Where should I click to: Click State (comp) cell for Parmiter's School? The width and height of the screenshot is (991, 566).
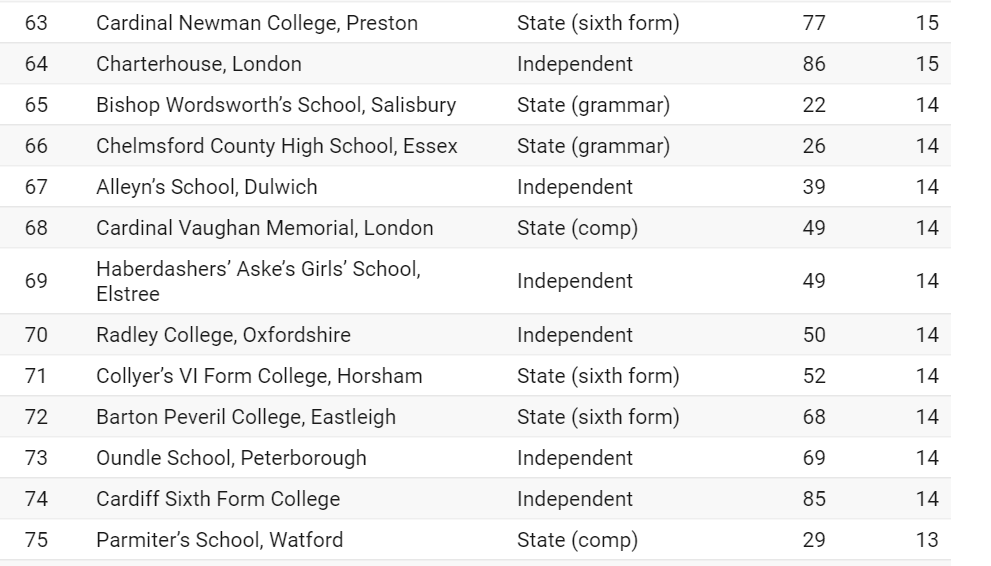[578, 540]
